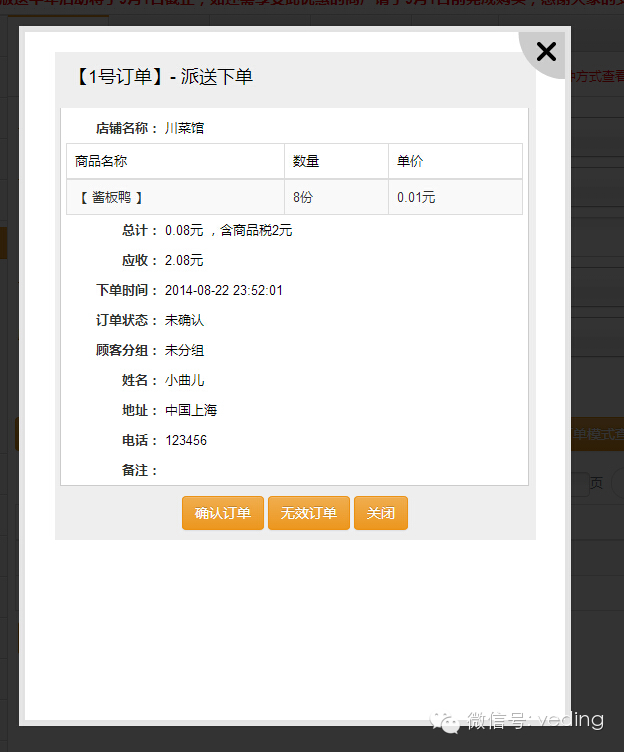
Task: Click the 商品名称 column header
Action: (x=101, y=161)
